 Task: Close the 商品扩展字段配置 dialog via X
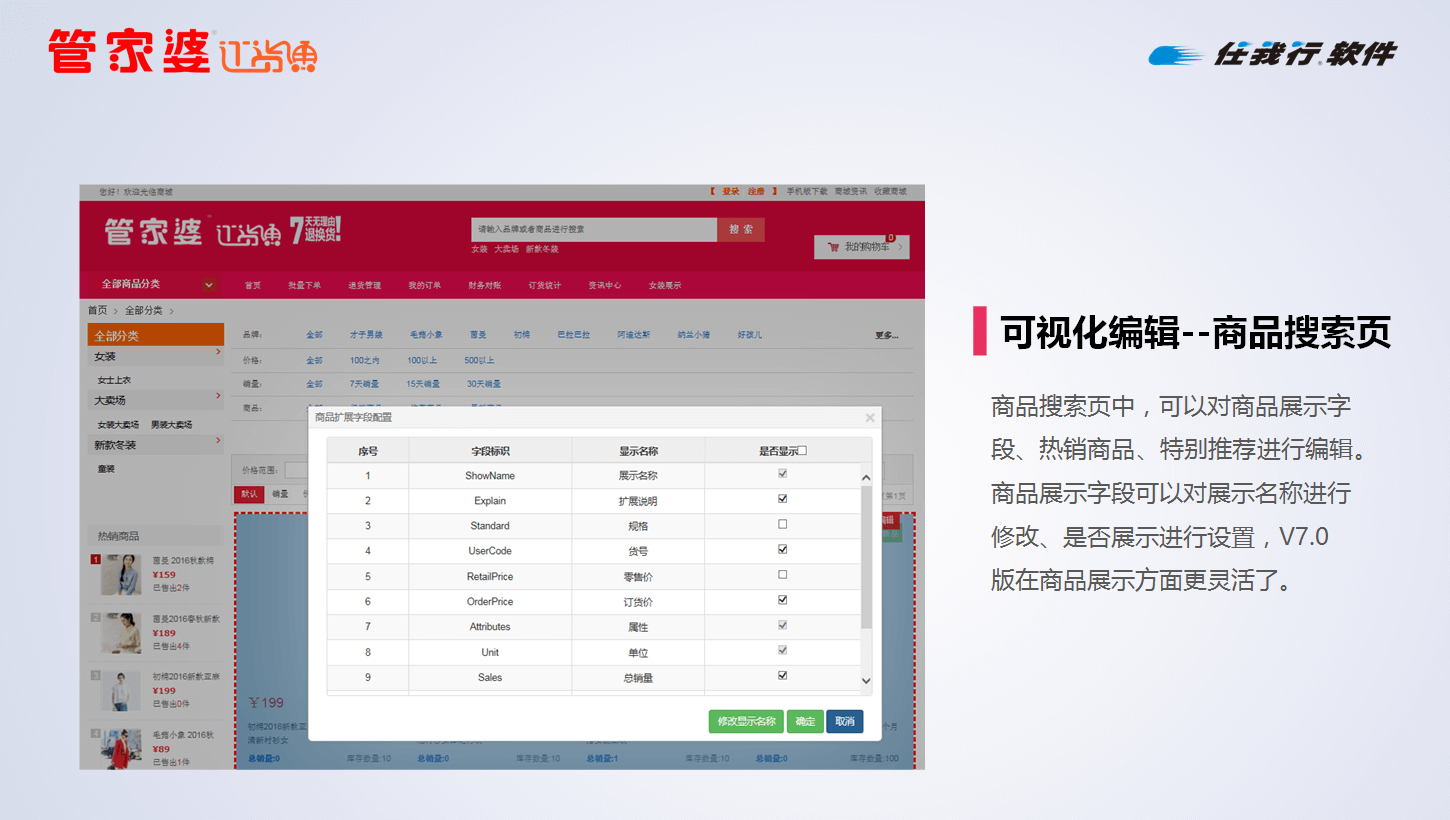[x=870, y=418]
